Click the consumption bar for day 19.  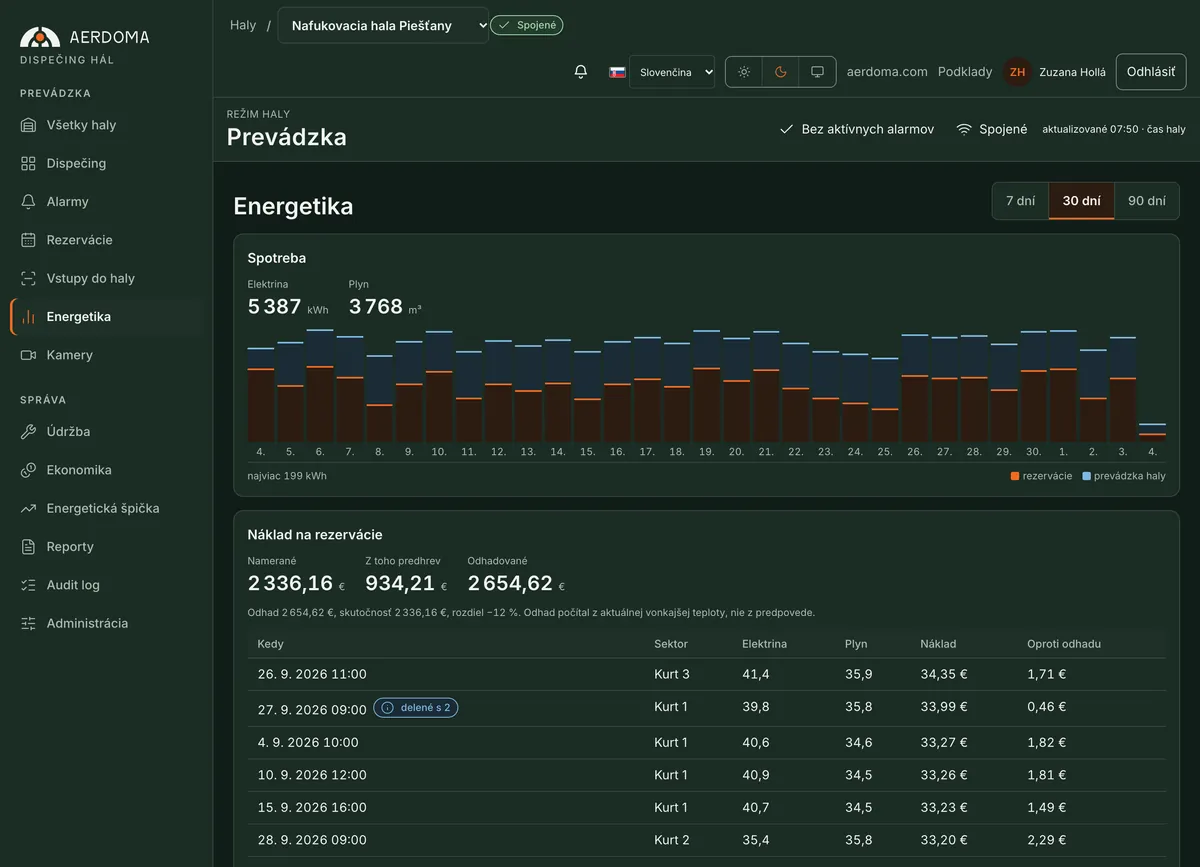pyautogui.click(x=707, y=386)
